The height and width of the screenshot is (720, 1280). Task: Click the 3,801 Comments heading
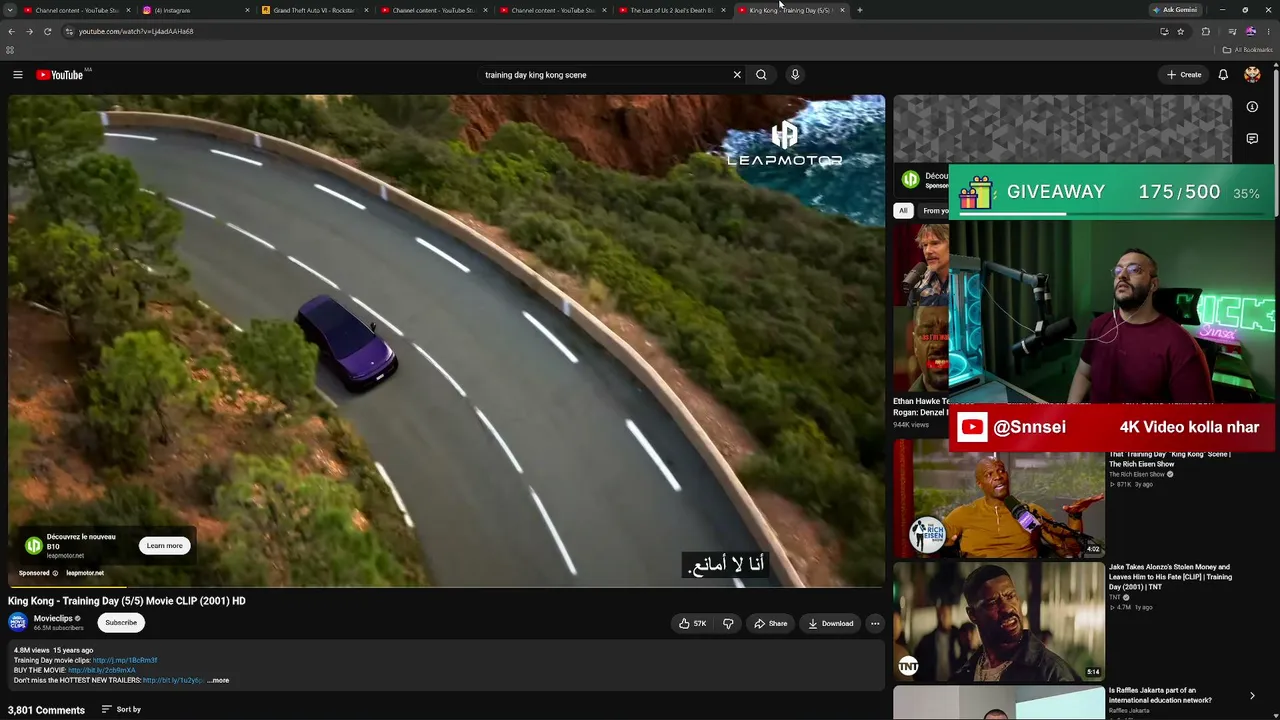pos(46,710)
